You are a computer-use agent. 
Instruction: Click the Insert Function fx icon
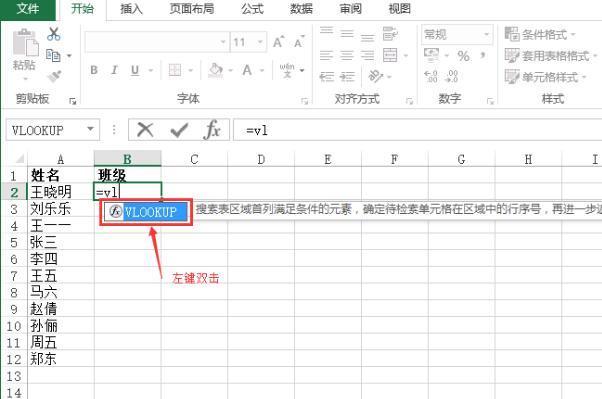pos(212,130)
